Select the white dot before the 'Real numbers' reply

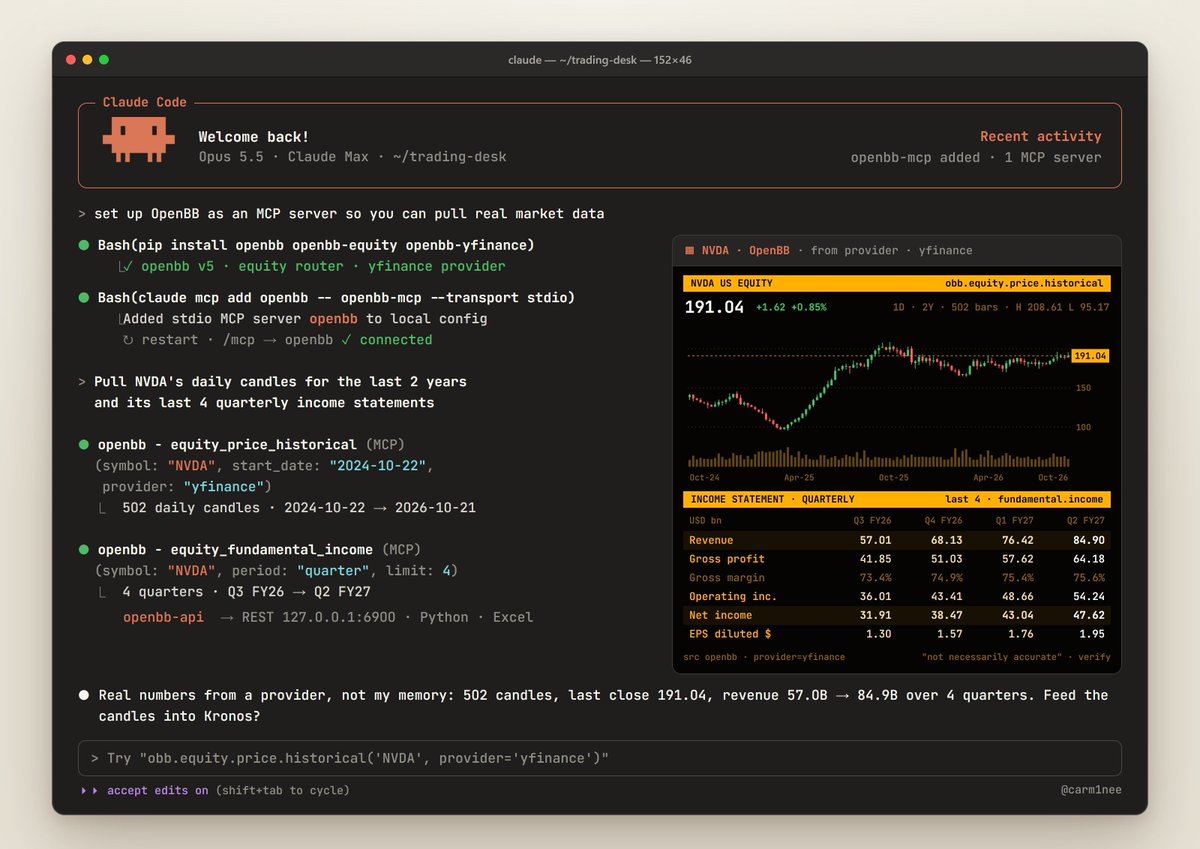tap(84, 695)
